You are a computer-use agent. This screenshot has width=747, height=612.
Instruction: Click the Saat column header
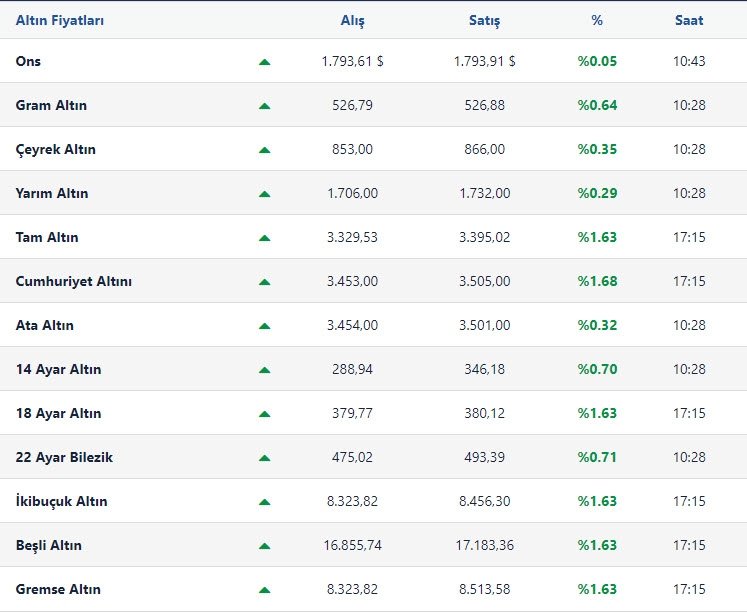689,20
